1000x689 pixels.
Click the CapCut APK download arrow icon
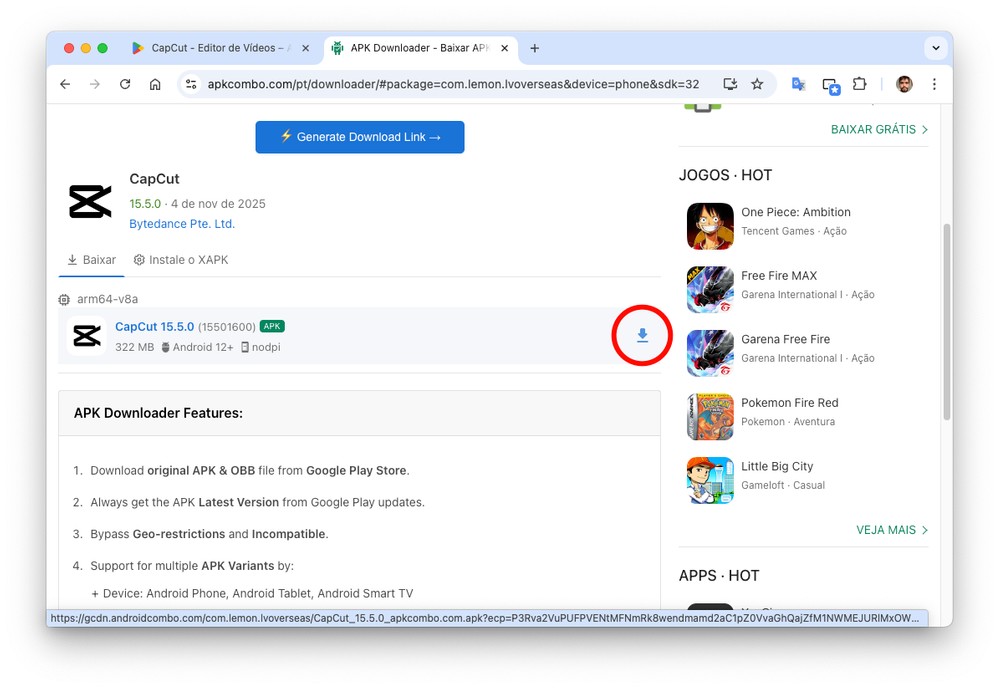[642, 336]
